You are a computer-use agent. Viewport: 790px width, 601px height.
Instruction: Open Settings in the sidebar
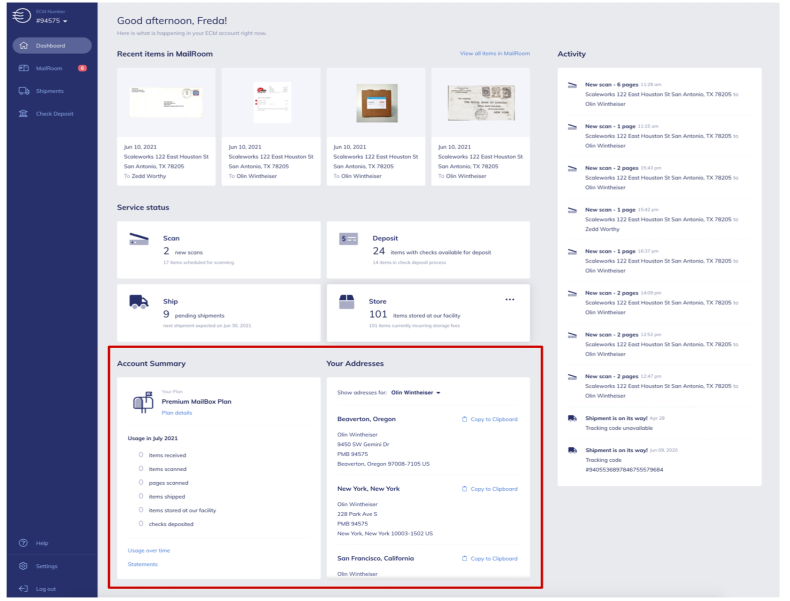46,566
